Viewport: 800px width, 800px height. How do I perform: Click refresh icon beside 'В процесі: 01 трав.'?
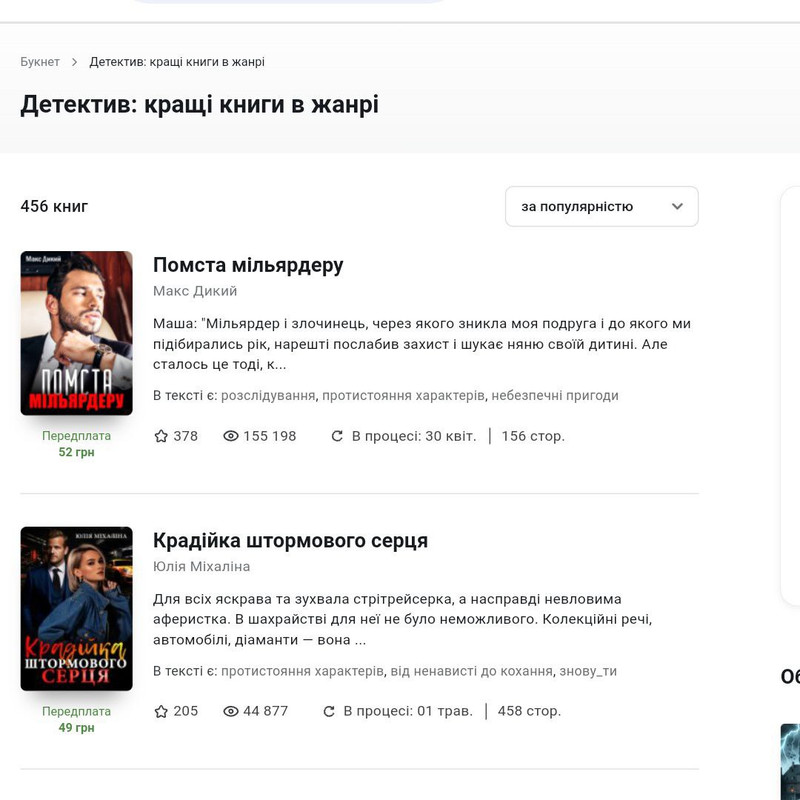329,711
